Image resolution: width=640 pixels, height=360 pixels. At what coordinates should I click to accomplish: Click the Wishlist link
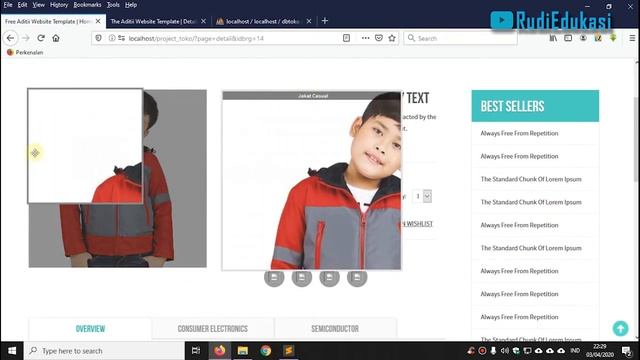click(418, 224)
